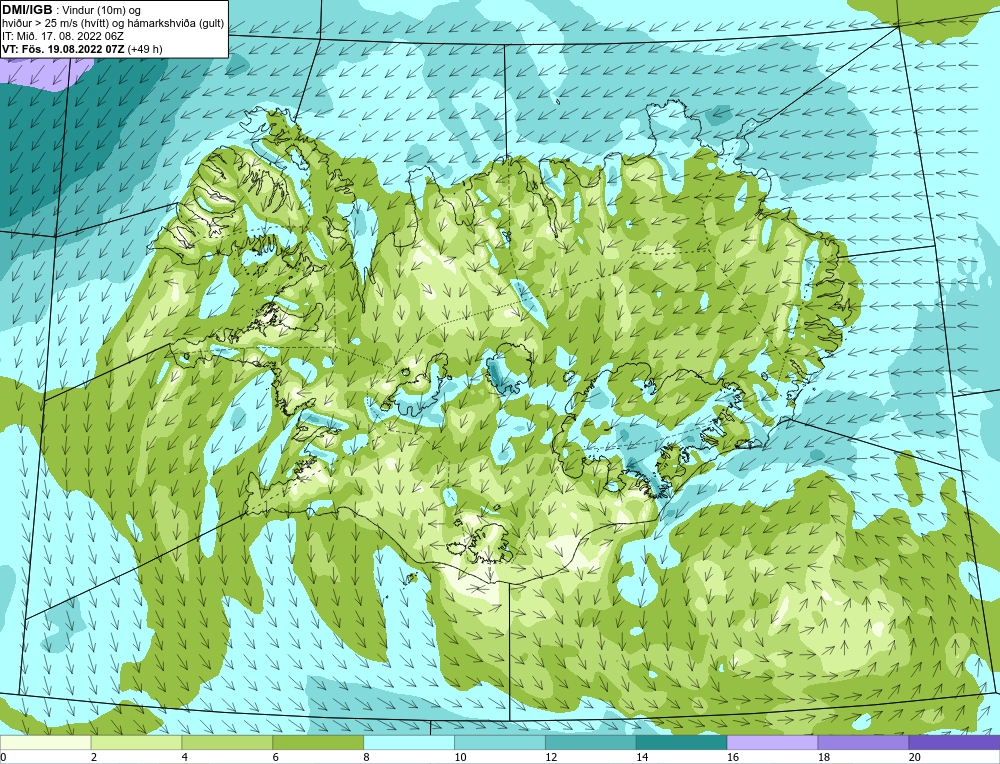
Task: Click the valid time 'VT: Fös. 19.08.2022 07Z (+49 h)'
Action: pos(82,48)
